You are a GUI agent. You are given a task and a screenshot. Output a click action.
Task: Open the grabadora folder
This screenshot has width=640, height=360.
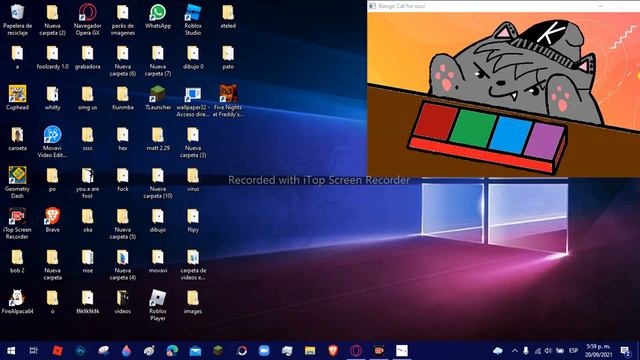click(87, 57)
